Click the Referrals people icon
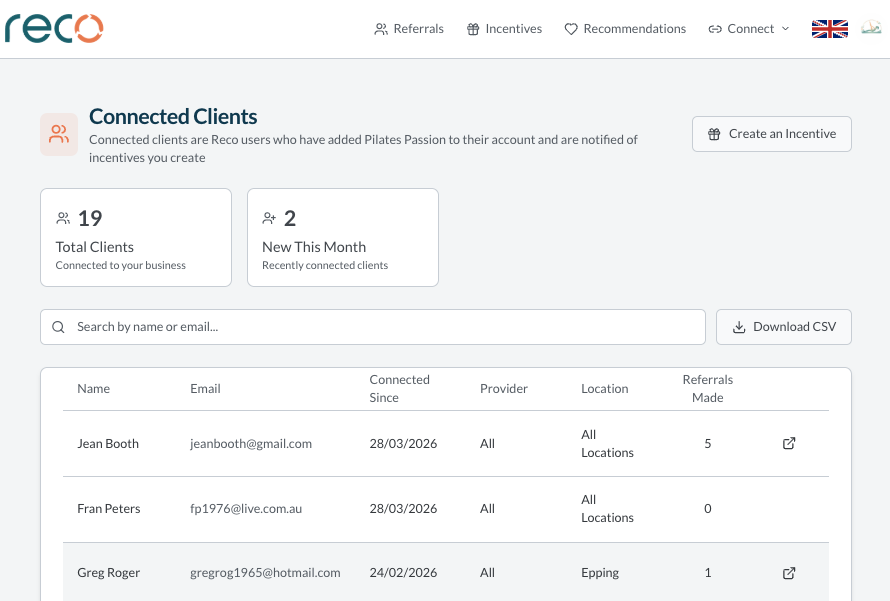This screenshot has width=890, height=601. coord(380,29)
